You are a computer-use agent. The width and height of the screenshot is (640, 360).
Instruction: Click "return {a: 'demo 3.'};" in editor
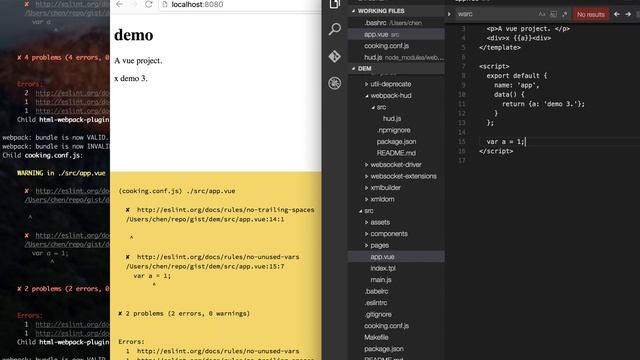[x=543, y=104]
